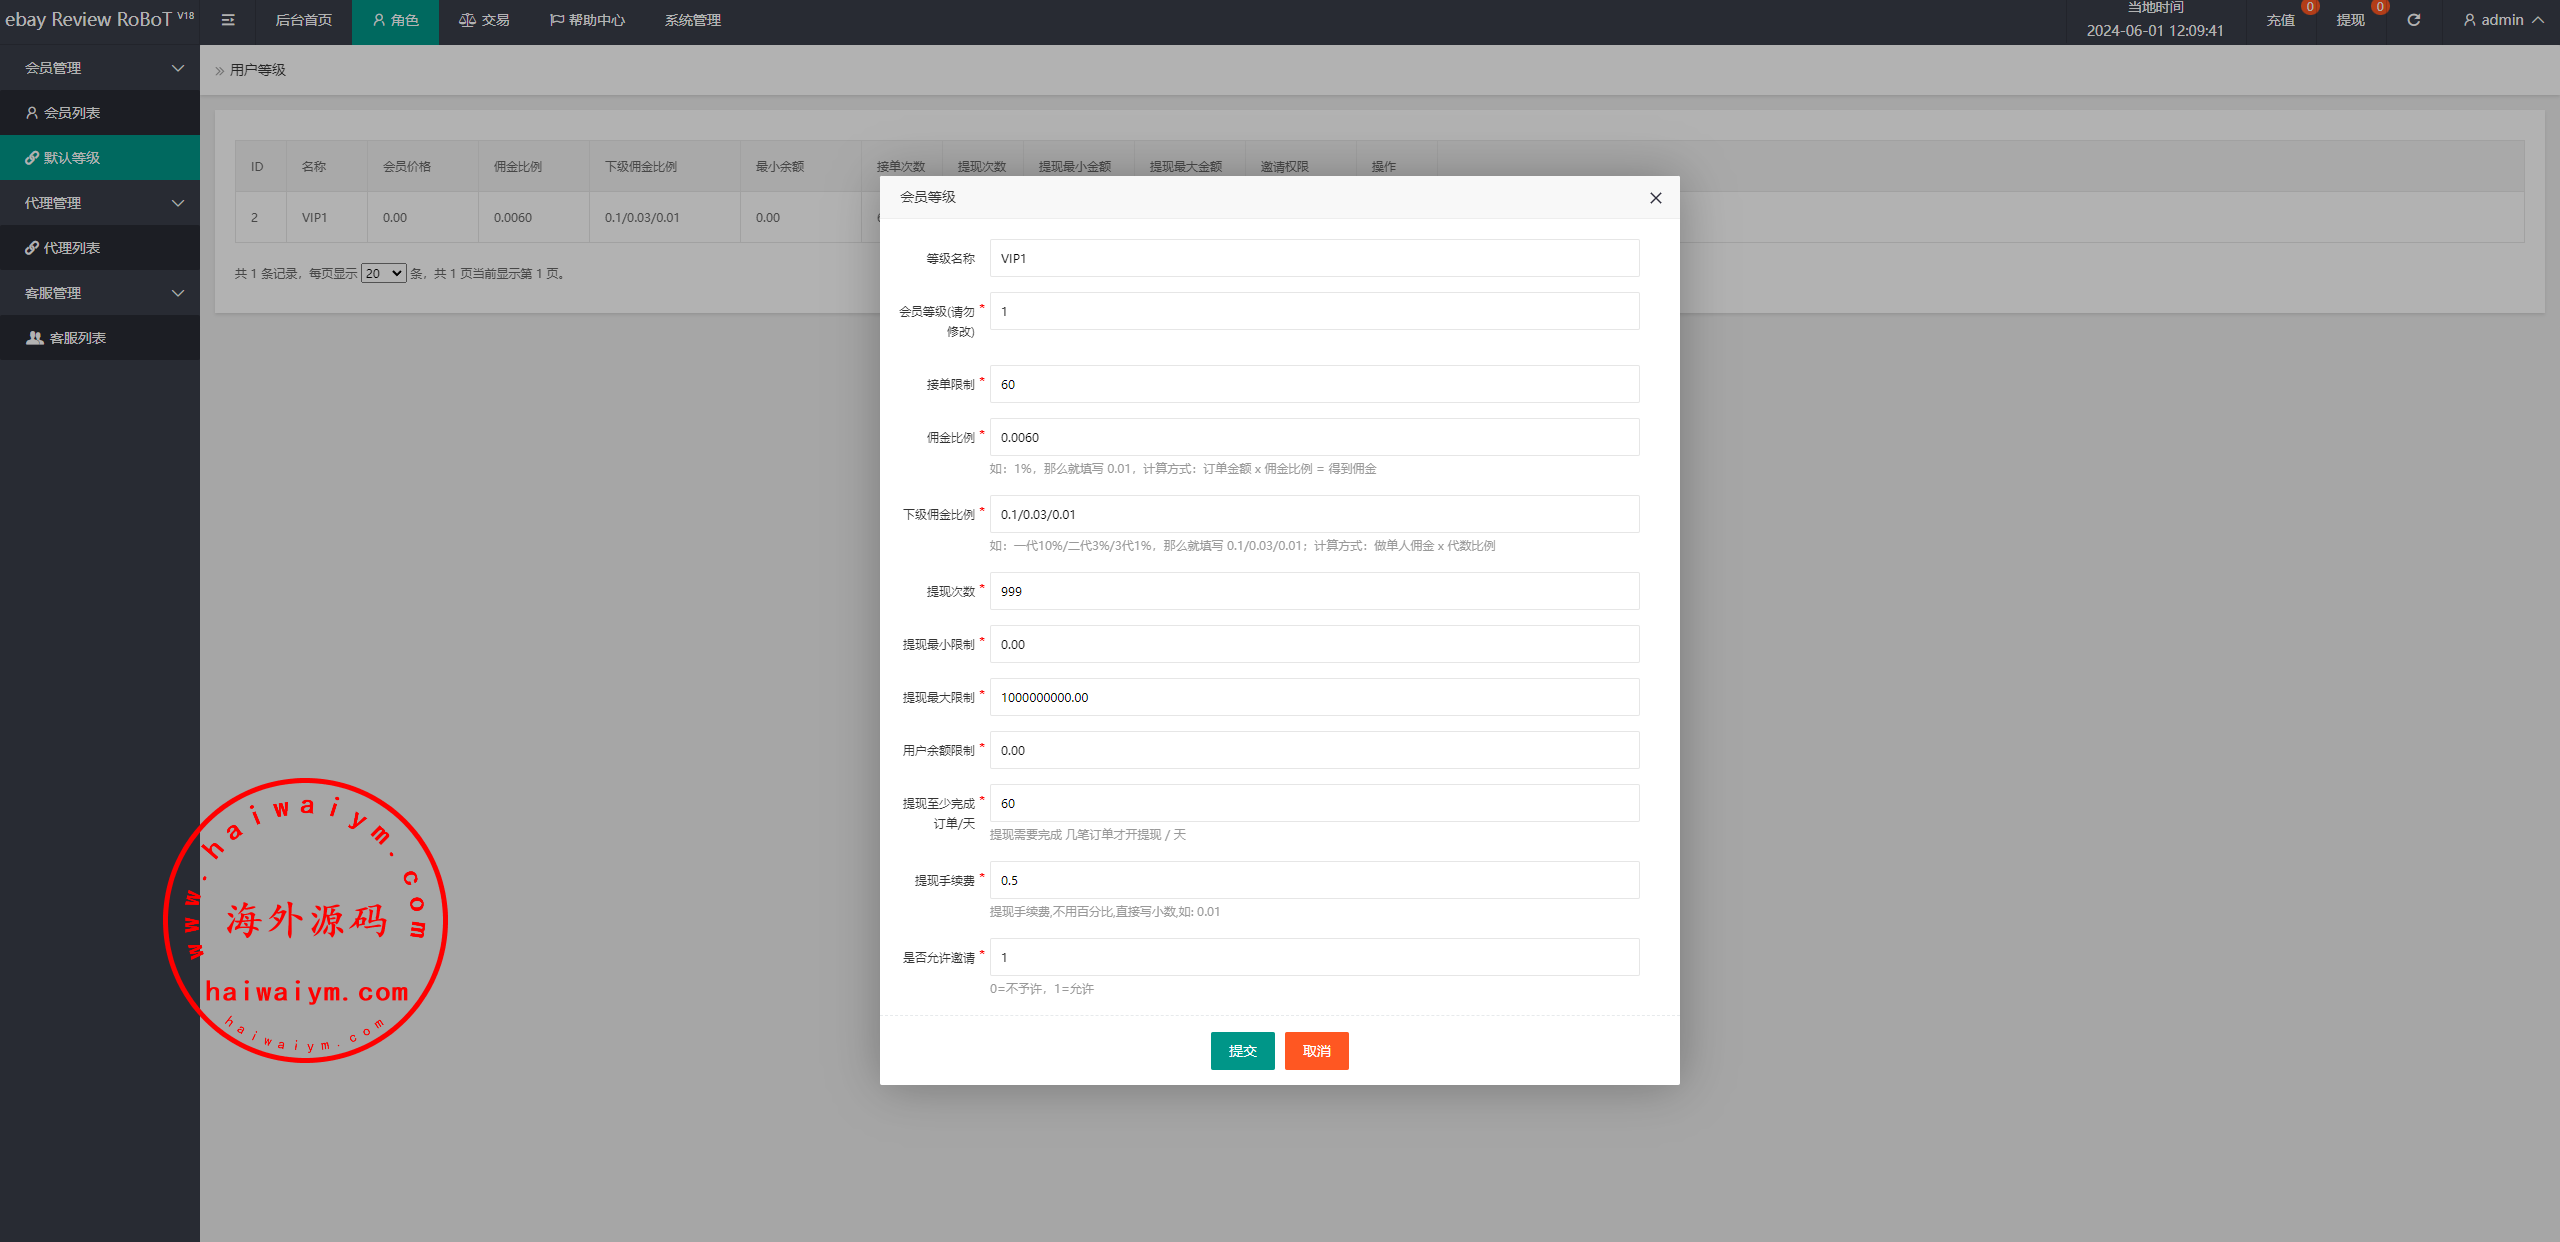Click 提交 button to save VIP1
This screenshot has height=1242, width=2560.
1242,1051
